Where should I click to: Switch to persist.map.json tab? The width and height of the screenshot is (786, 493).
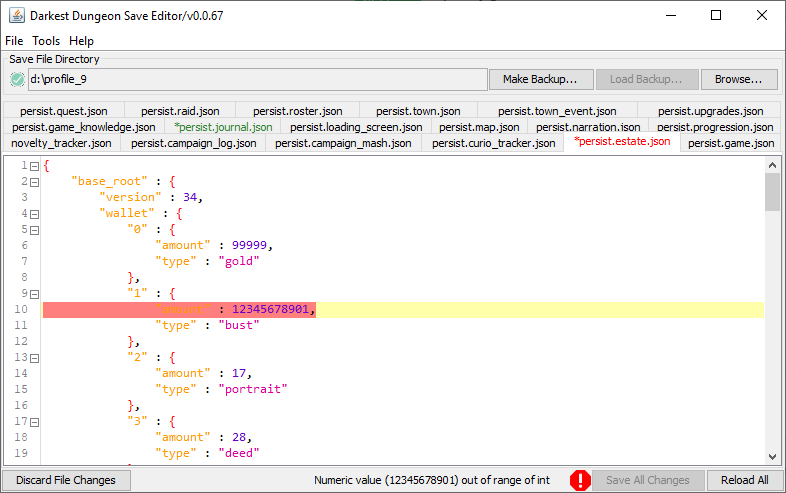click(479, 127)
